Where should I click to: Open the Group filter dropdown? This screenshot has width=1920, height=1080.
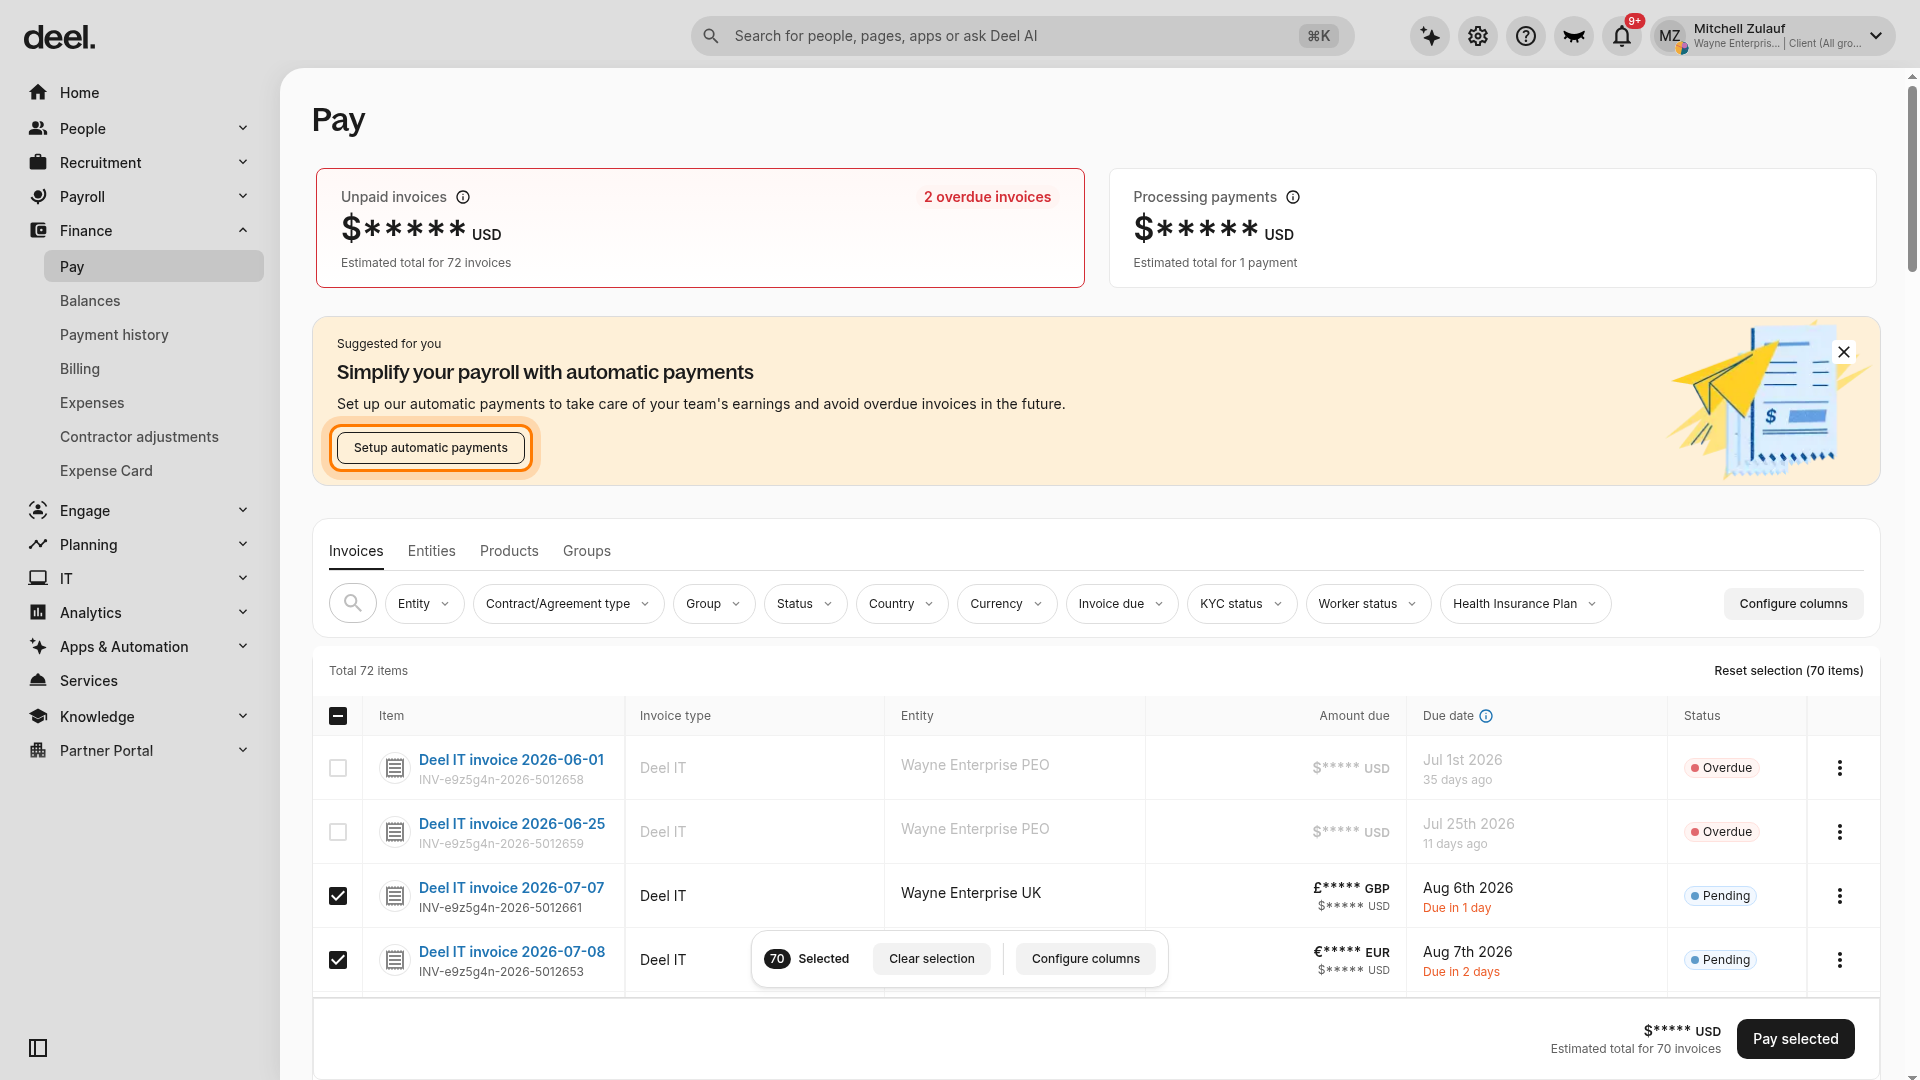(714, 604)
